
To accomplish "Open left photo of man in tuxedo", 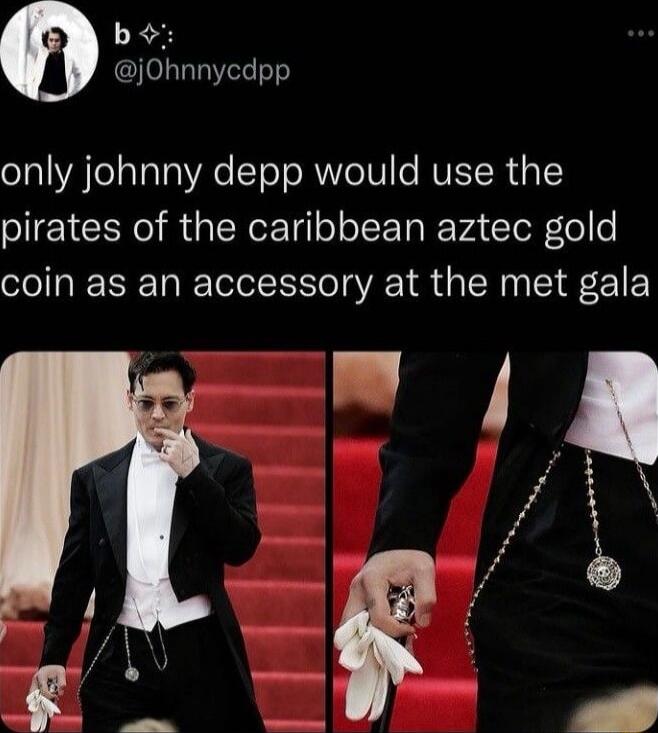I will click(x=163, y=542).
